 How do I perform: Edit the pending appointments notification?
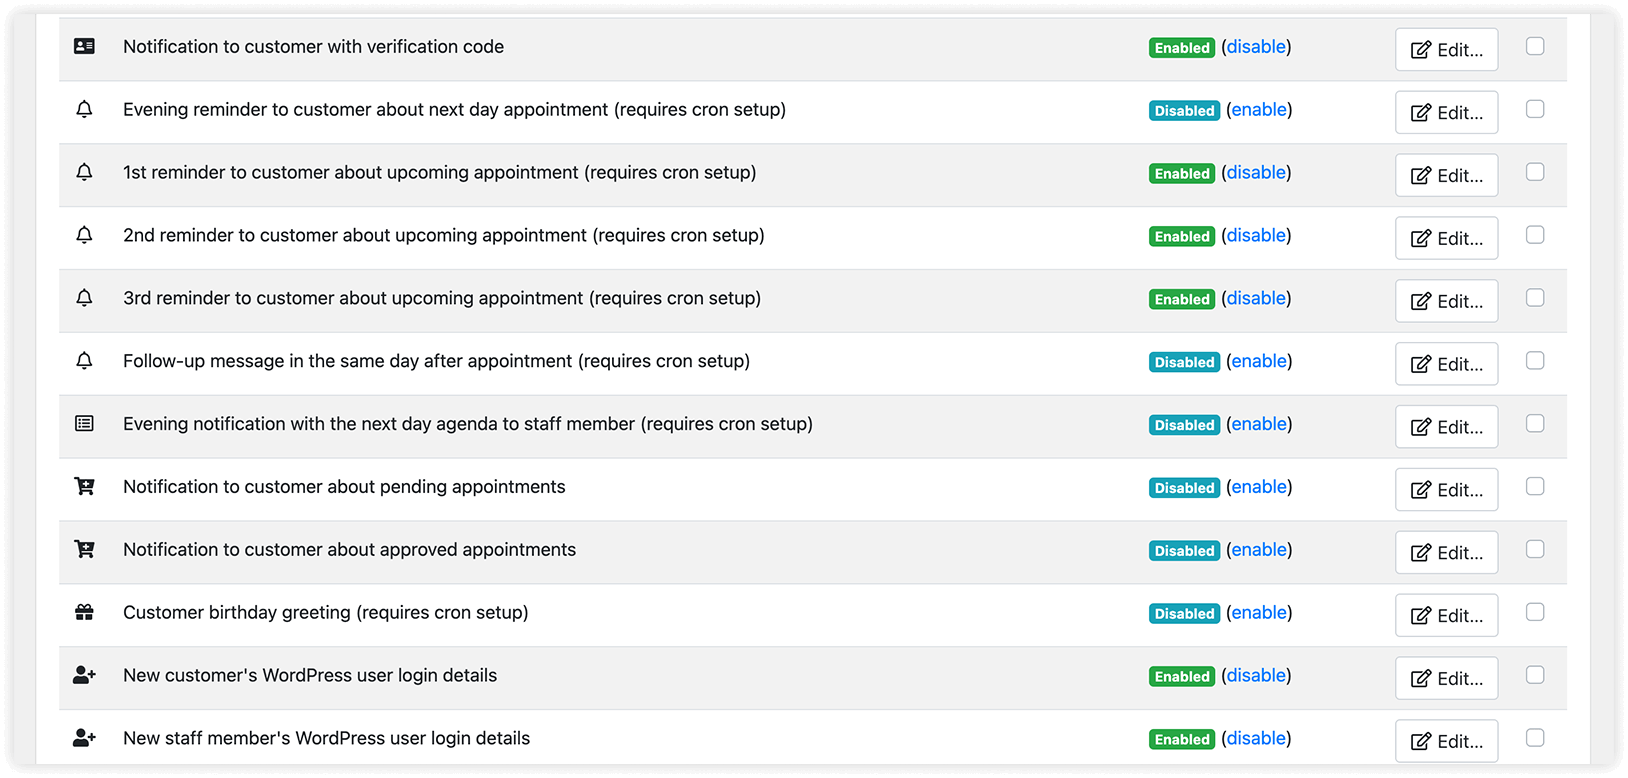pos(1446,490)
